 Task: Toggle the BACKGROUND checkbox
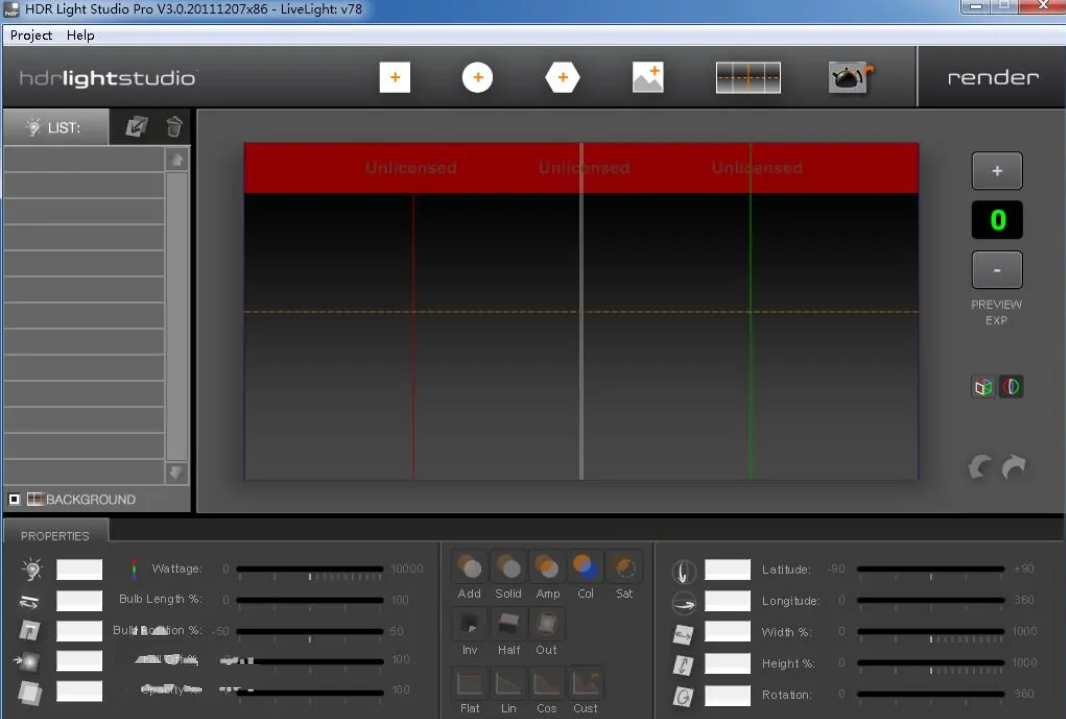(x=14, y=499)
